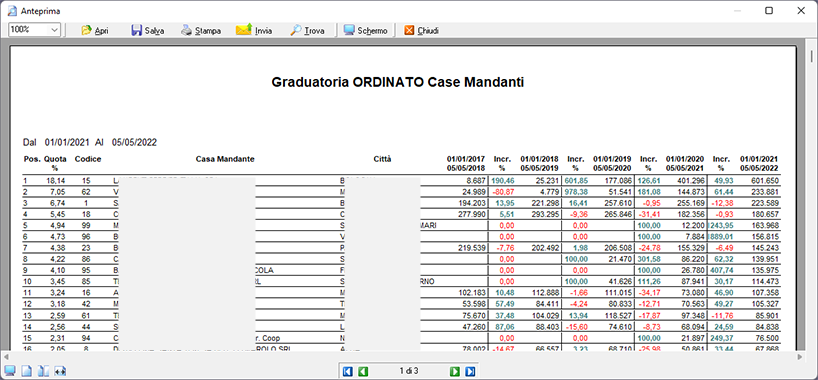Advance to the next page with the green right arrow
The image size is (818, 380).
455,371
